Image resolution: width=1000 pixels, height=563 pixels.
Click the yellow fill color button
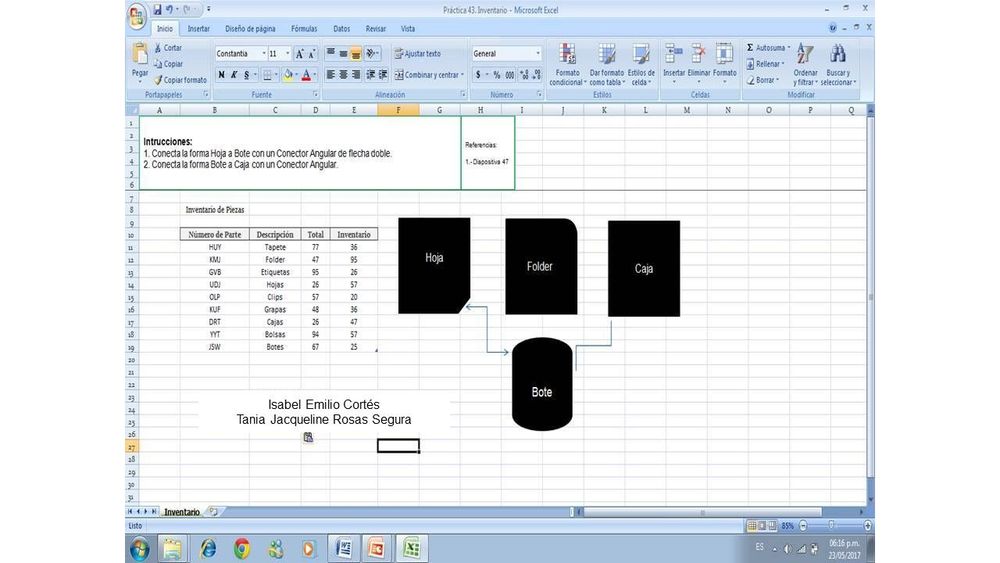[287, 75]
